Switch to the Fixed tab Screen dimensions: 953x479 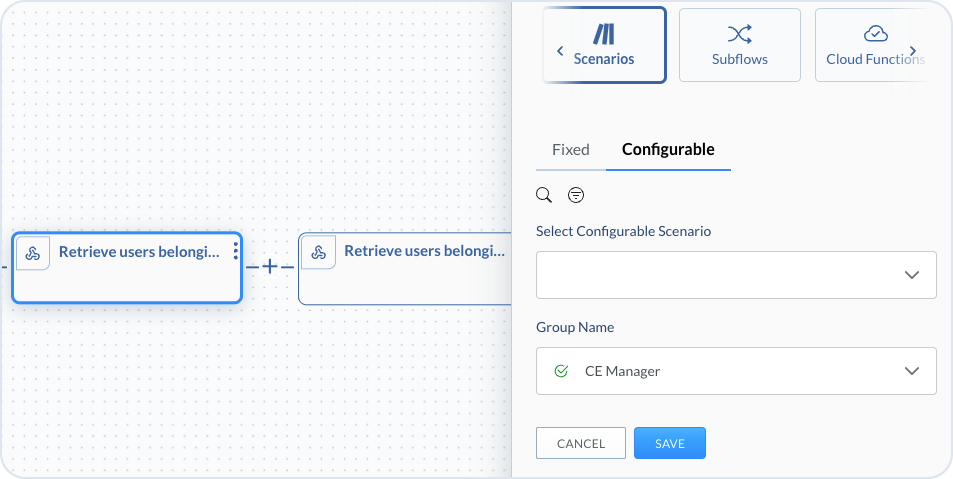[570, 149]
